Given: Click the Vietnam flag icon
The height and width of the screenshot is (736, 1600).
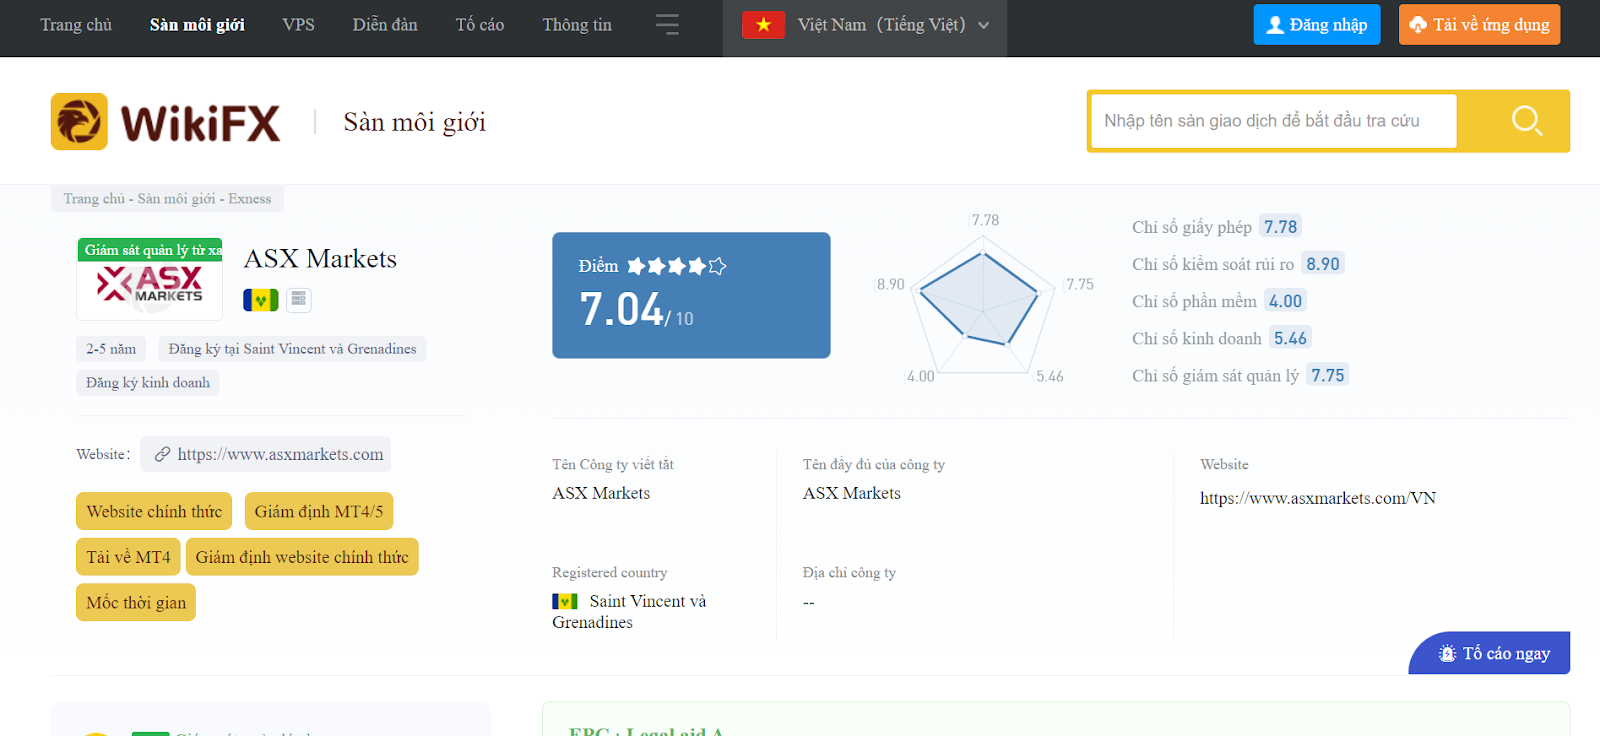Looking at the screenshot, I should (763, 25).
